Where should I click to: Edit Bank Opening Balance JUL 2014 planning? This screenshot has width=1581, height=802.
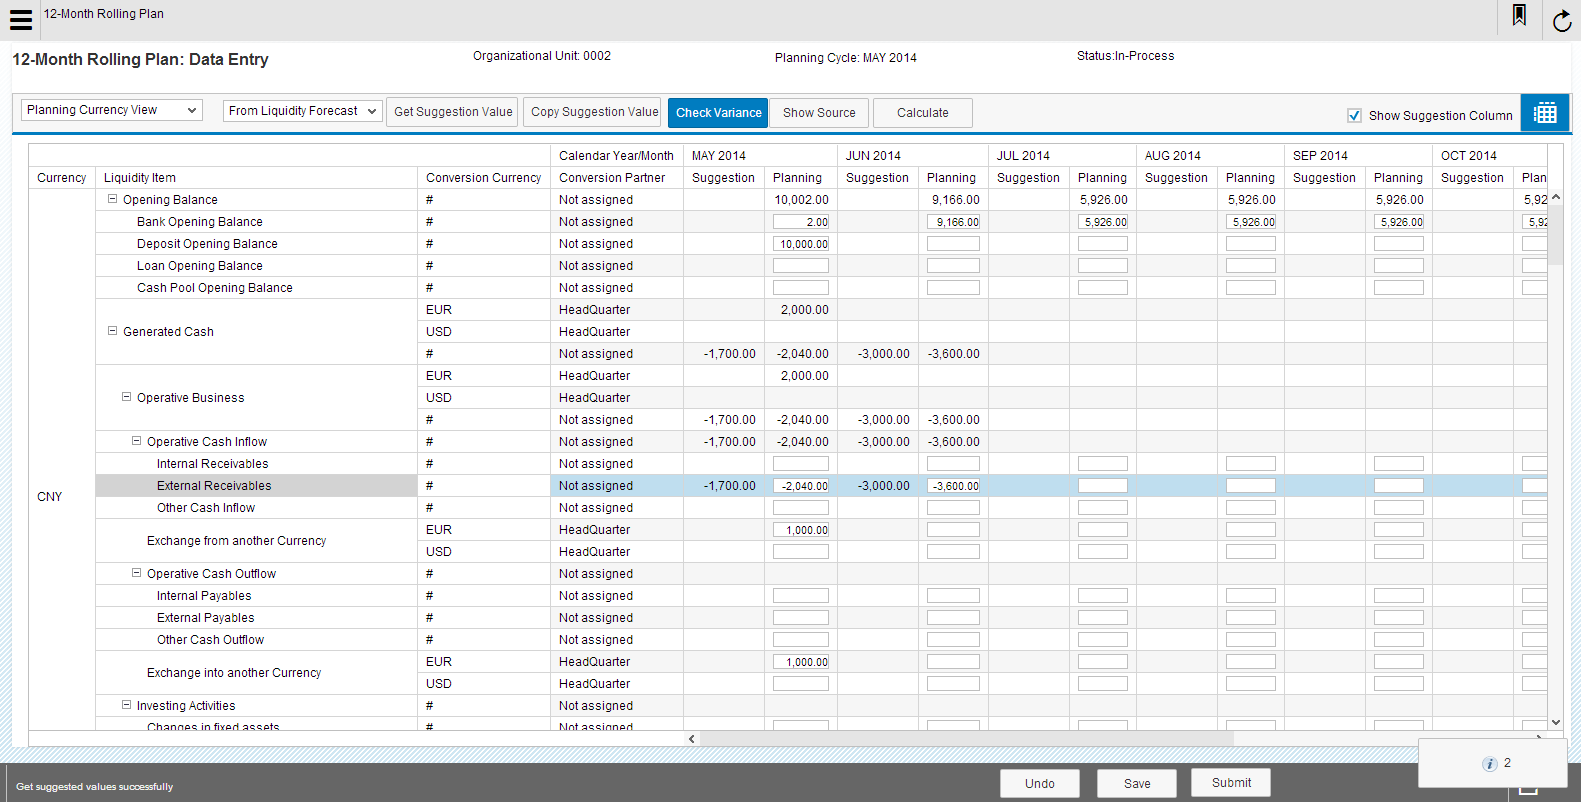(x=1103, y=222)
